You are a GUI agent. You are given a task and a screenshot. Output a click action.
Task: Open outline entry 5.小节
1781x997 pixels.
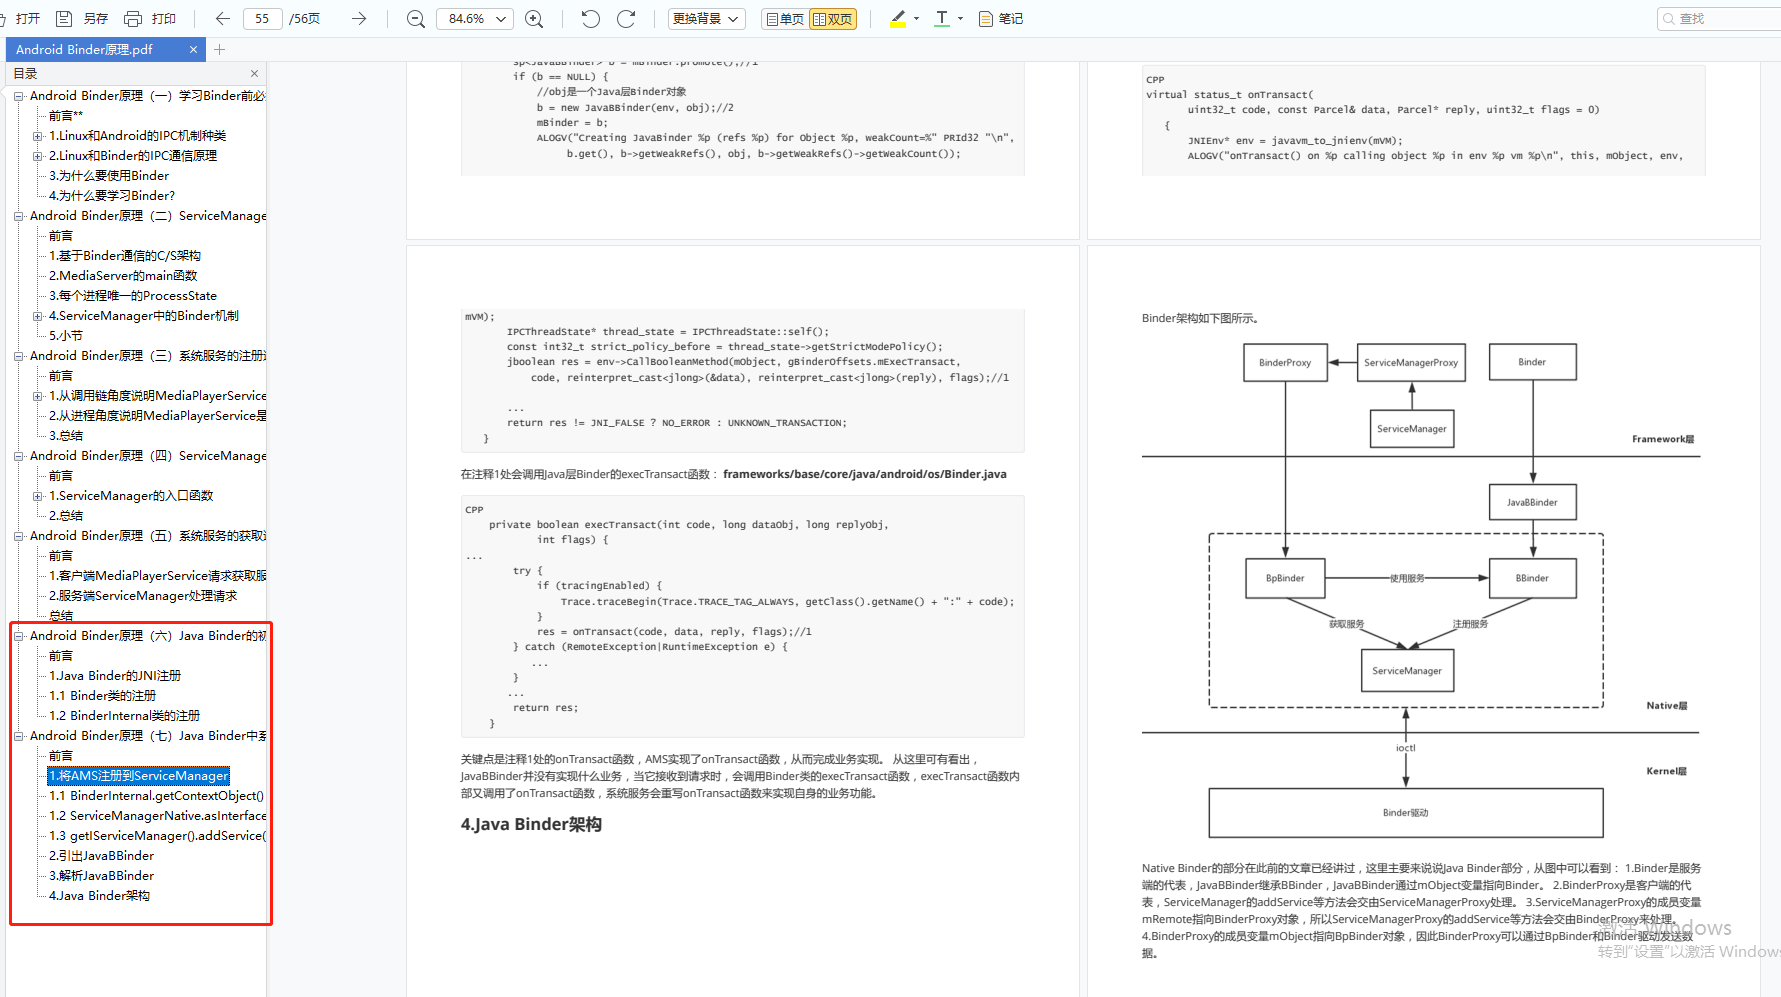(x=66, y=336)
